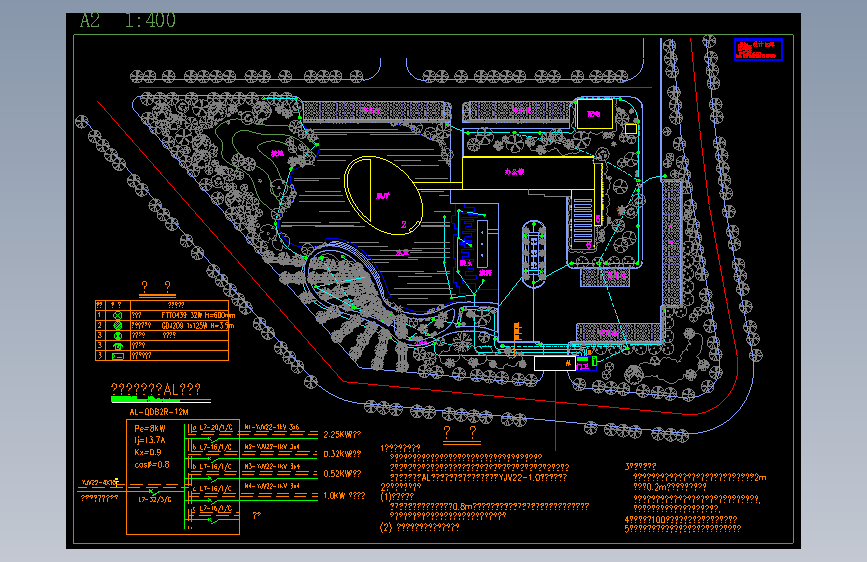The image size is (867, 562).
Task: Select the 2.25KW circuit load label
Action: pyautogui.click(x=342, y=435)
